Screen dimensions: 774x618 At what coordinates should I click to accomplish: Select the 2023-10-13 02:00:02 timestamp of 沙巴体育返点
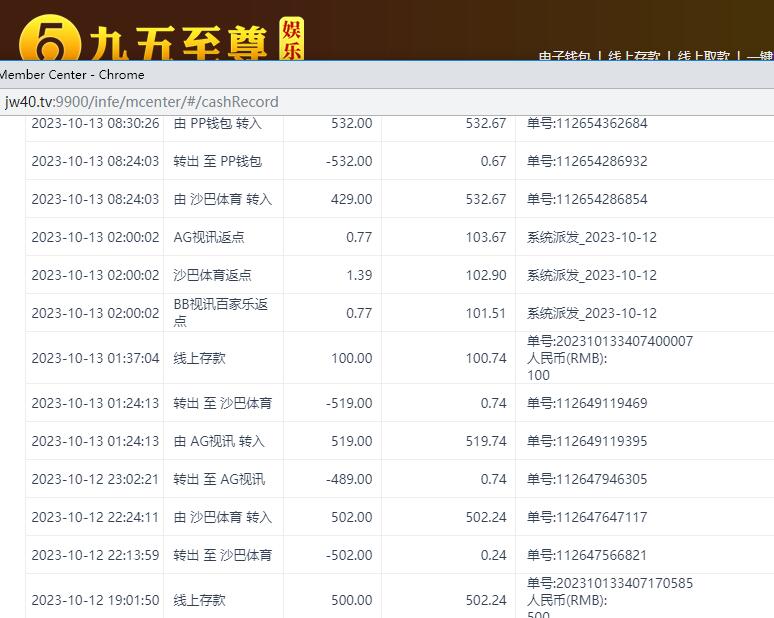(95, 275)
